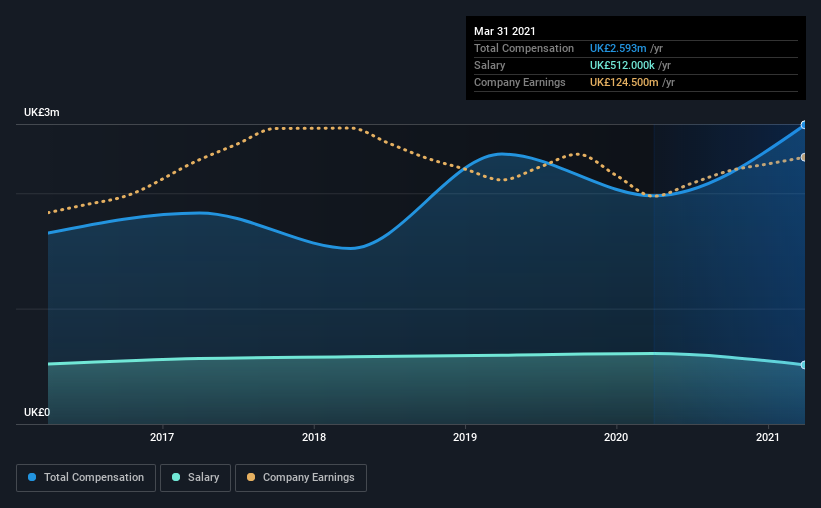Click the Mar 31 2021 tooltip date
The width and height of the screenshot is (821, 508).
[x=505, y=31]
